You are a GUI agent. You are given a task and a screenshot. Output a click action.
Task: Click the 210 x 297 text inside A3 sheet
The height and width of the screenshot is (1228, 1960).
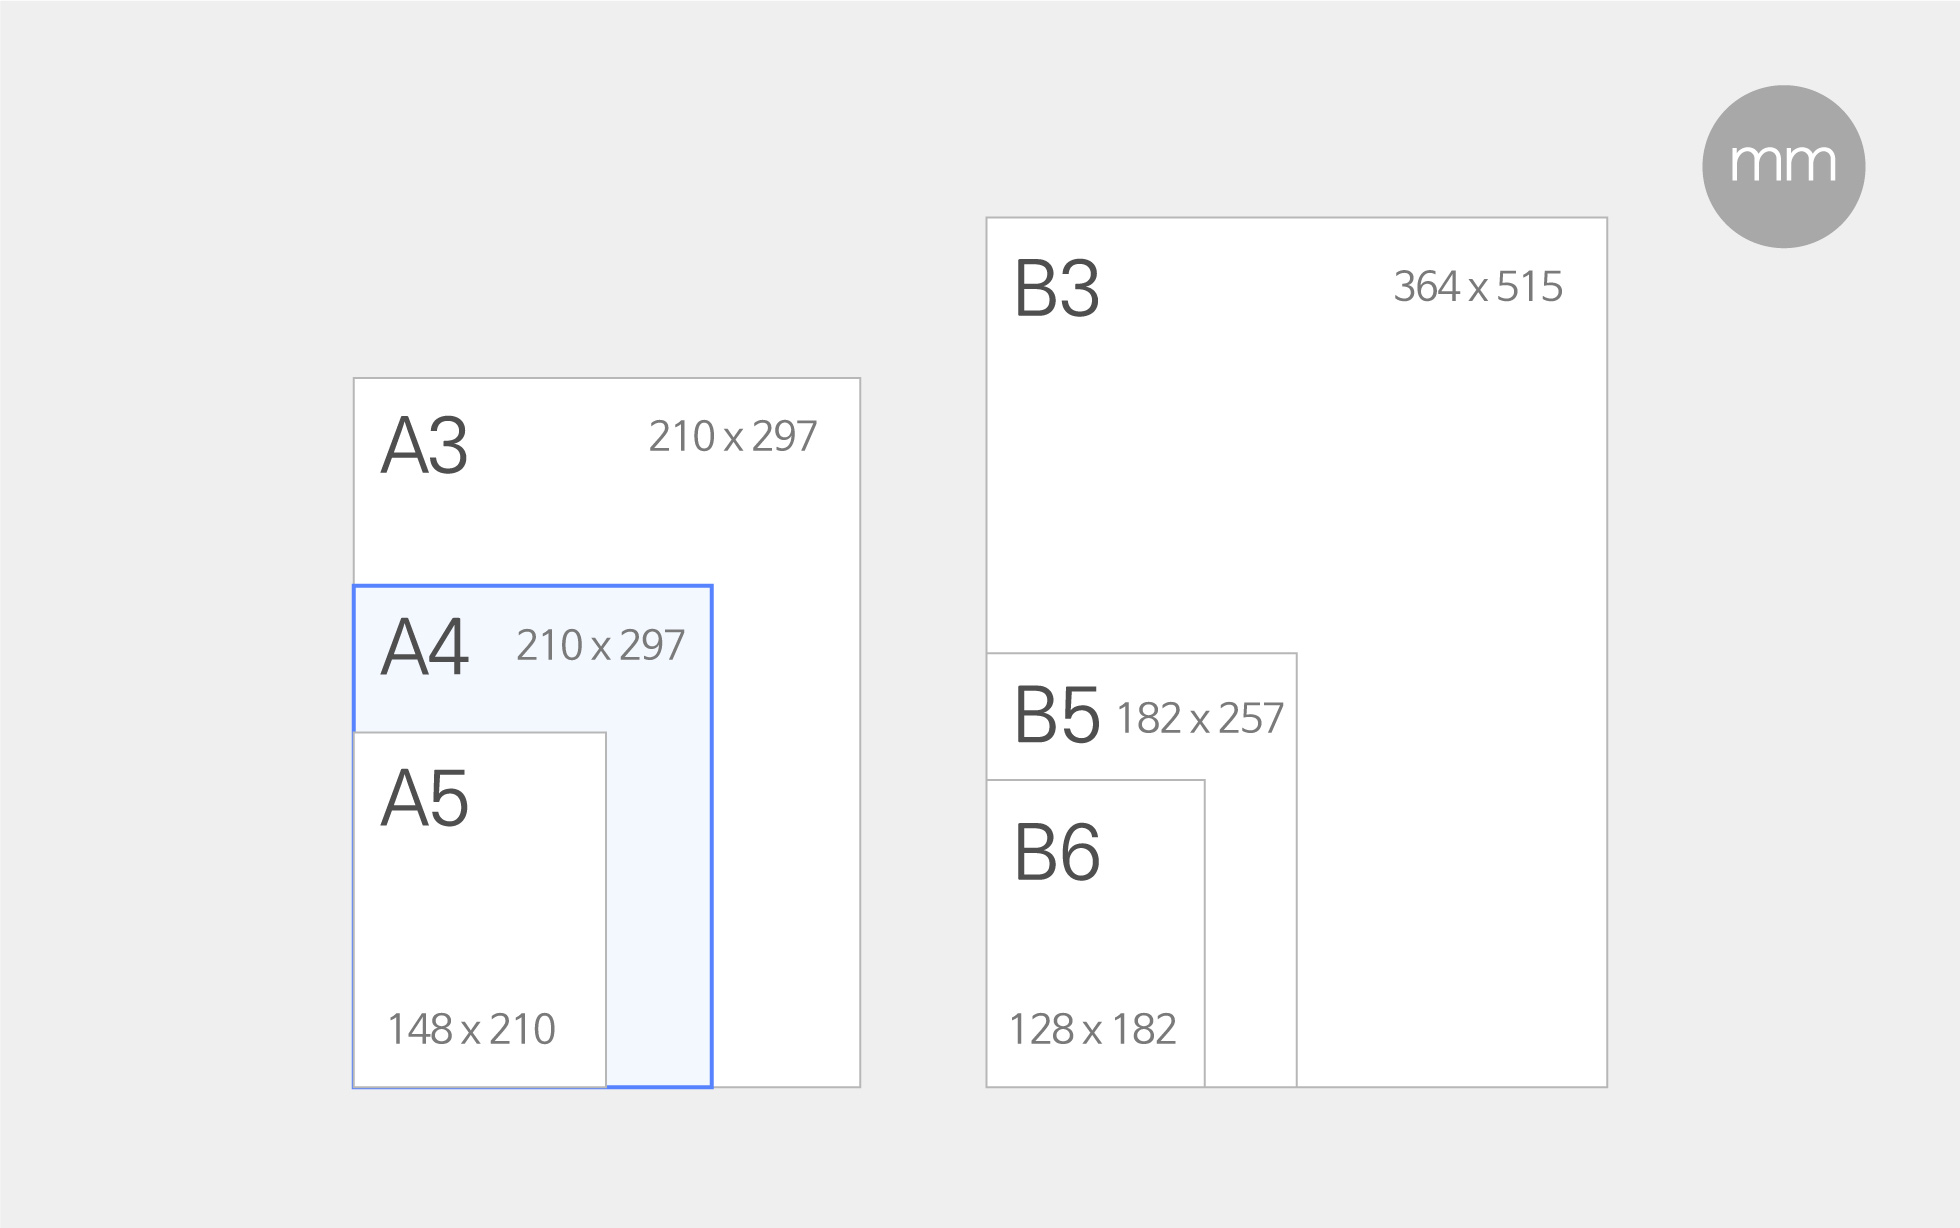pyautogui.click(x=733, y=437)
